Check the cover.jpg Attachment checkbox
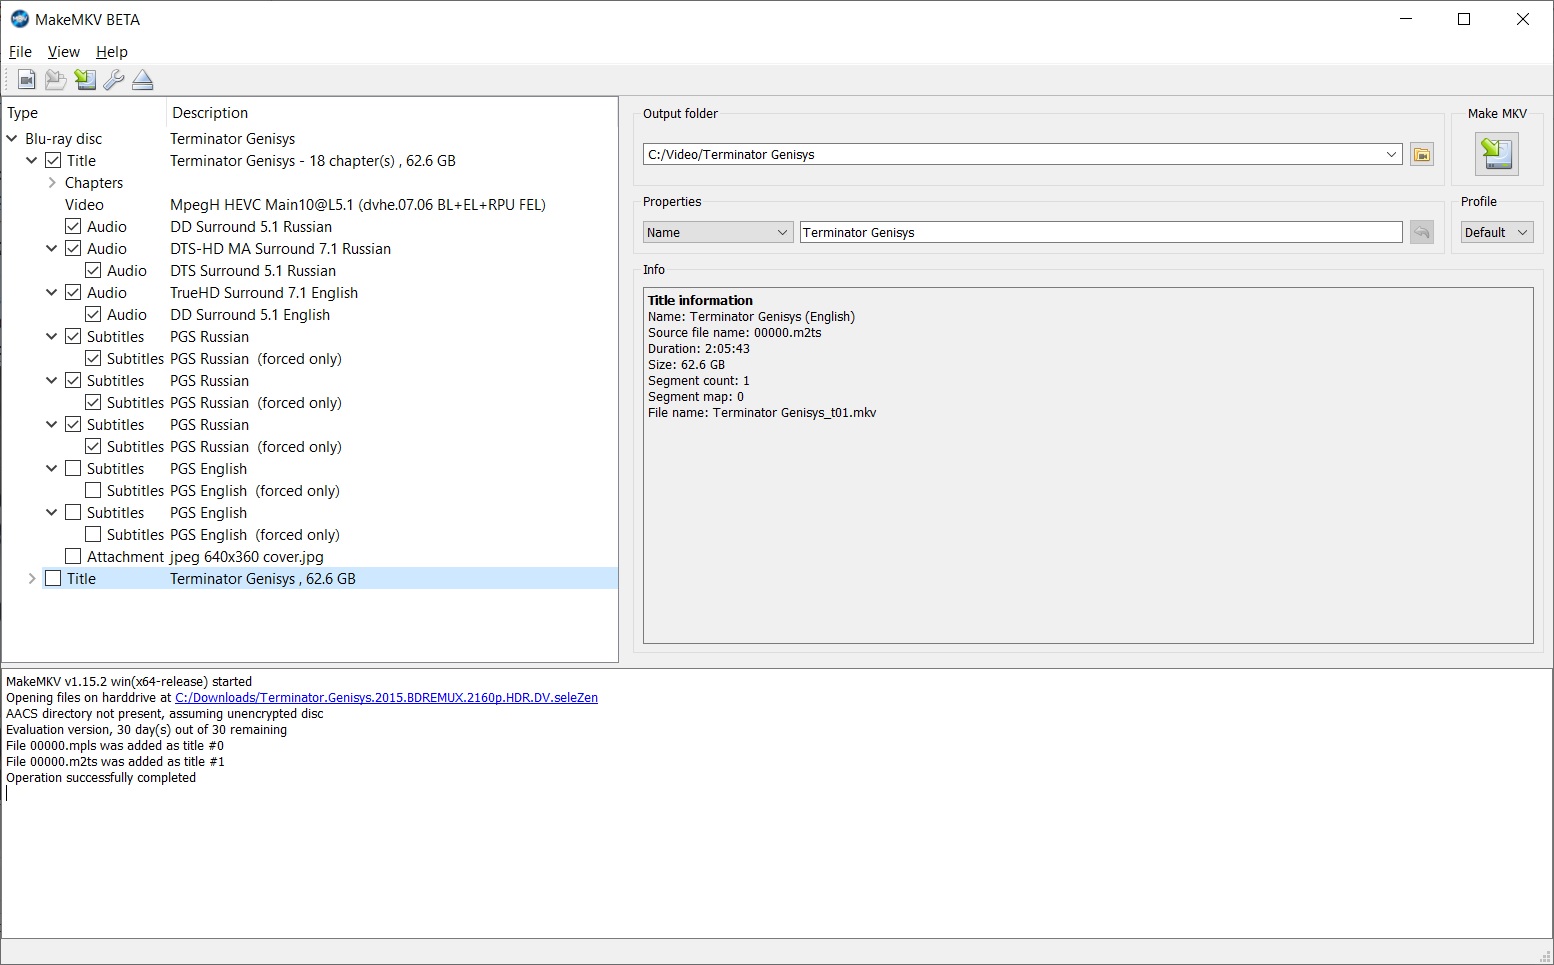This screenshot has height=965, width=1554. click(73, 557)
